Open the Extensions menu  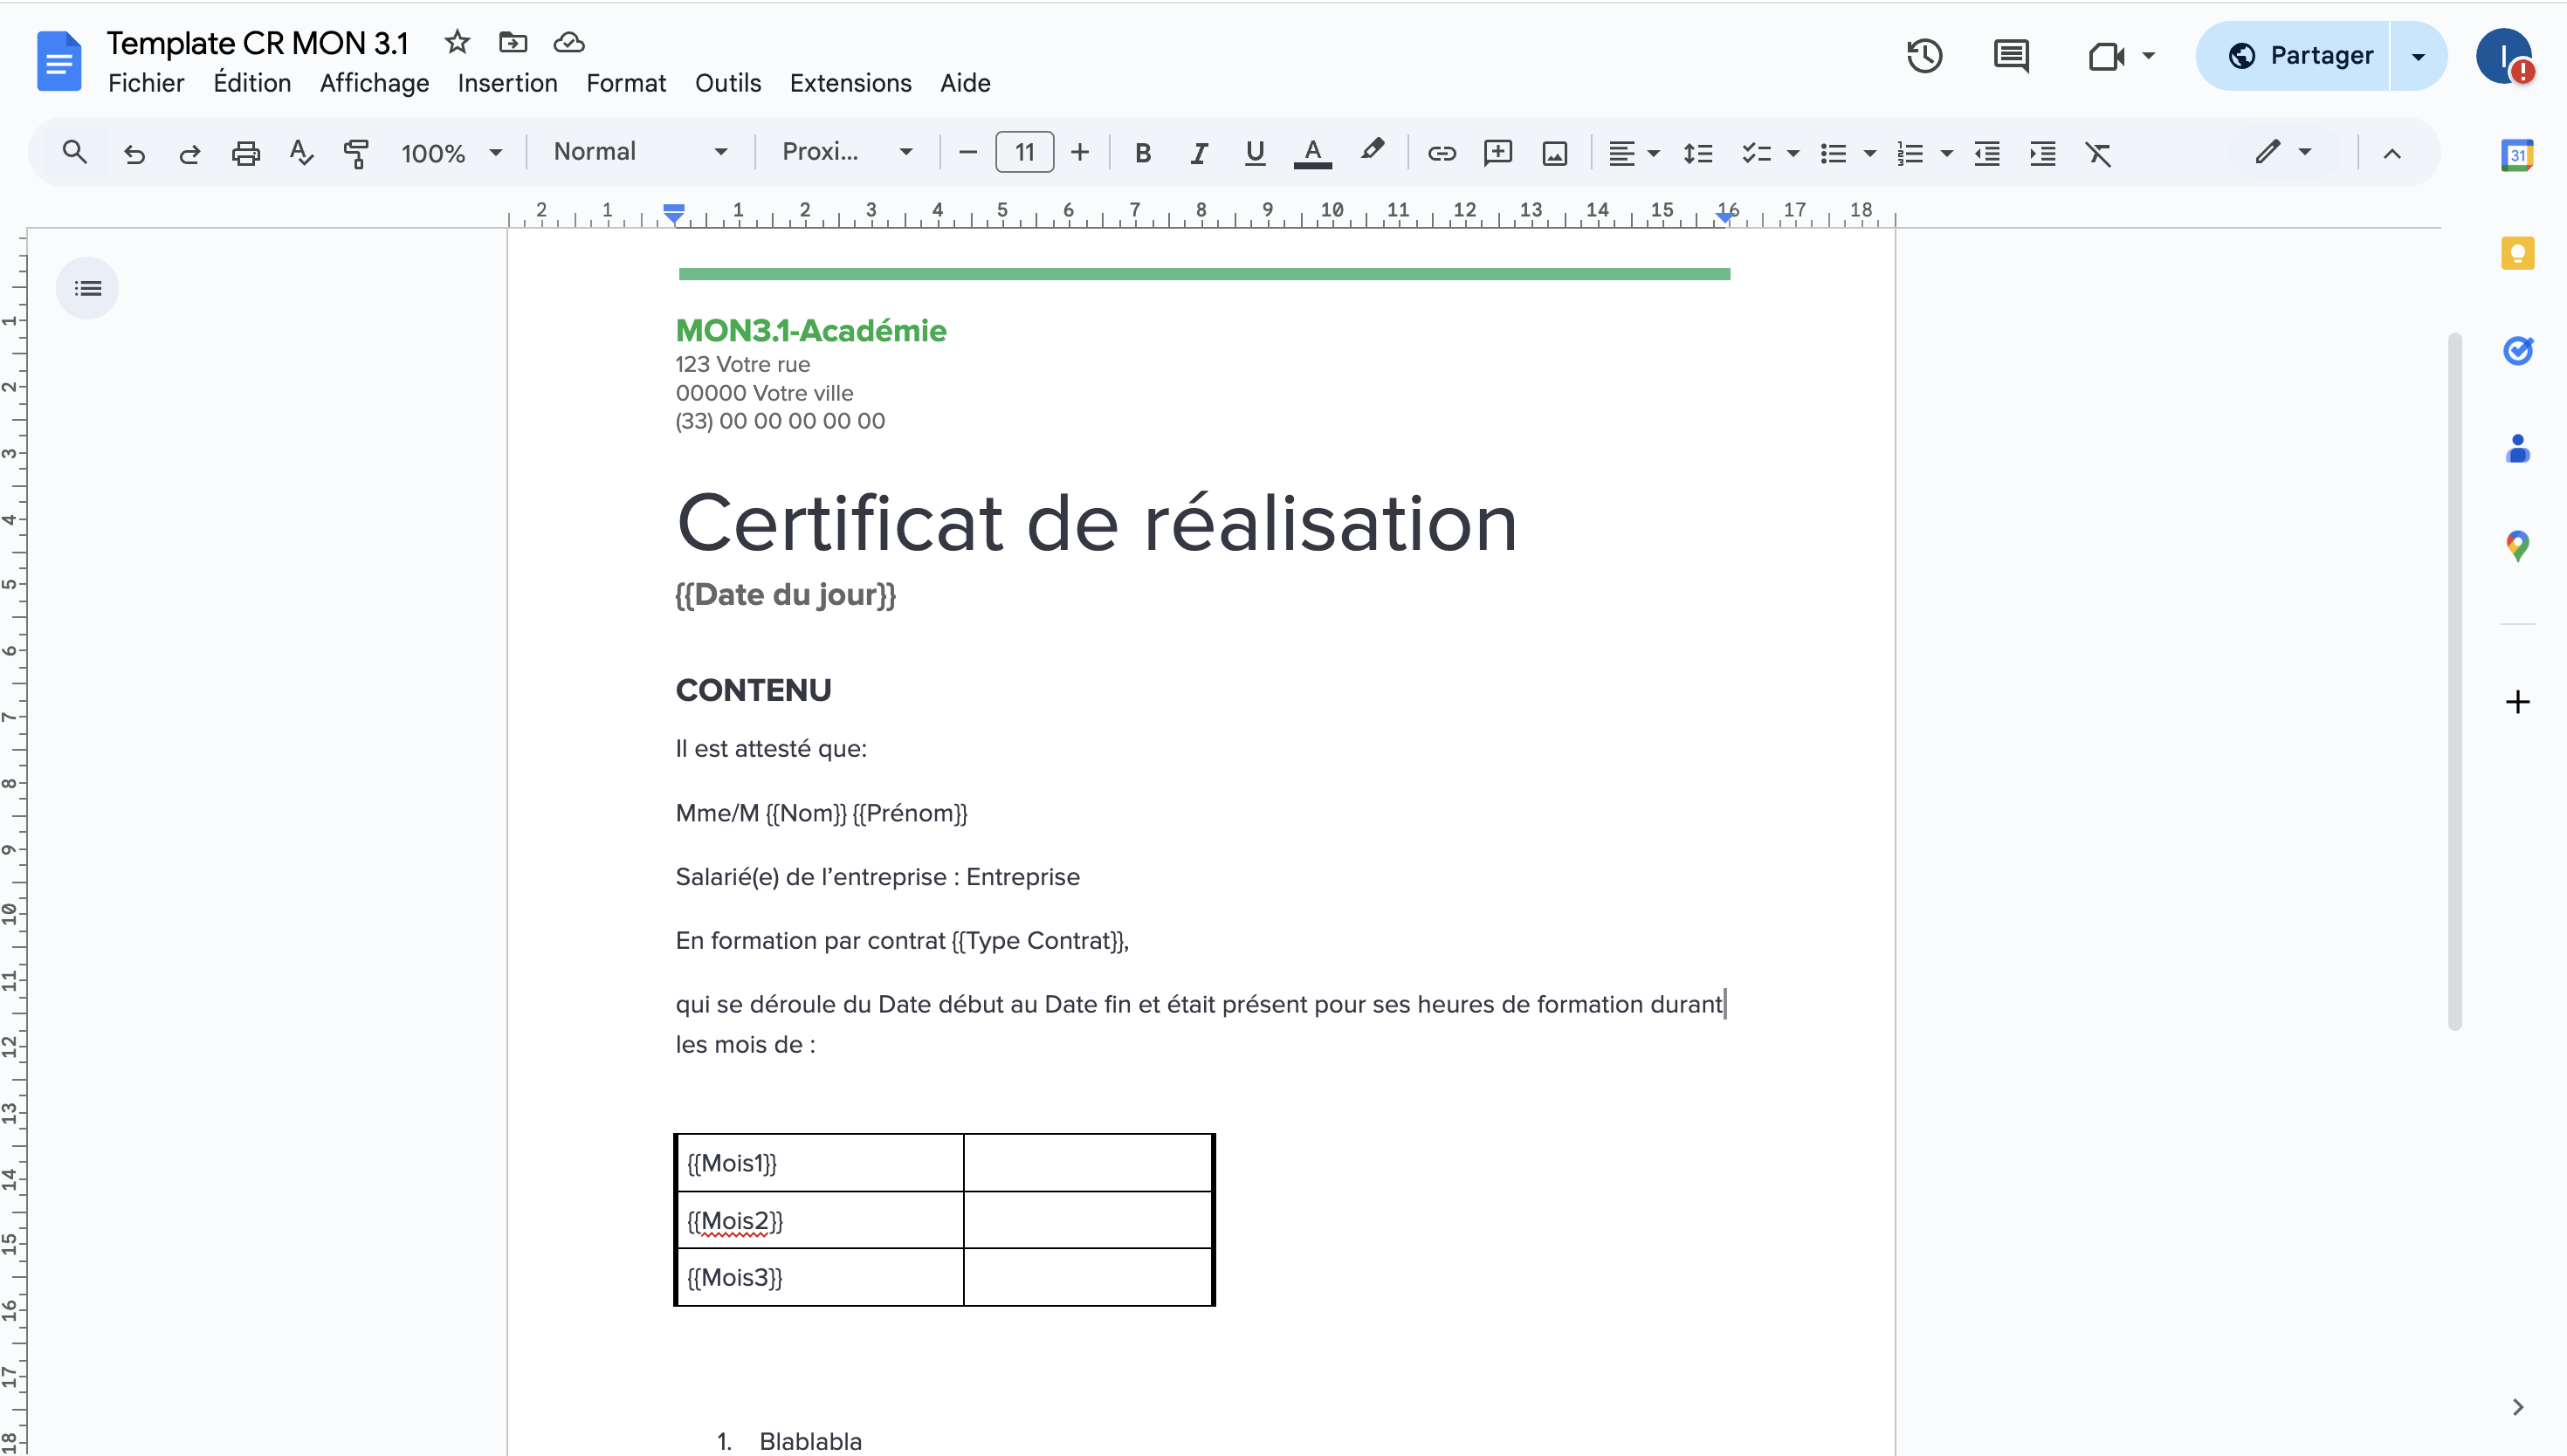click(850, 83)
